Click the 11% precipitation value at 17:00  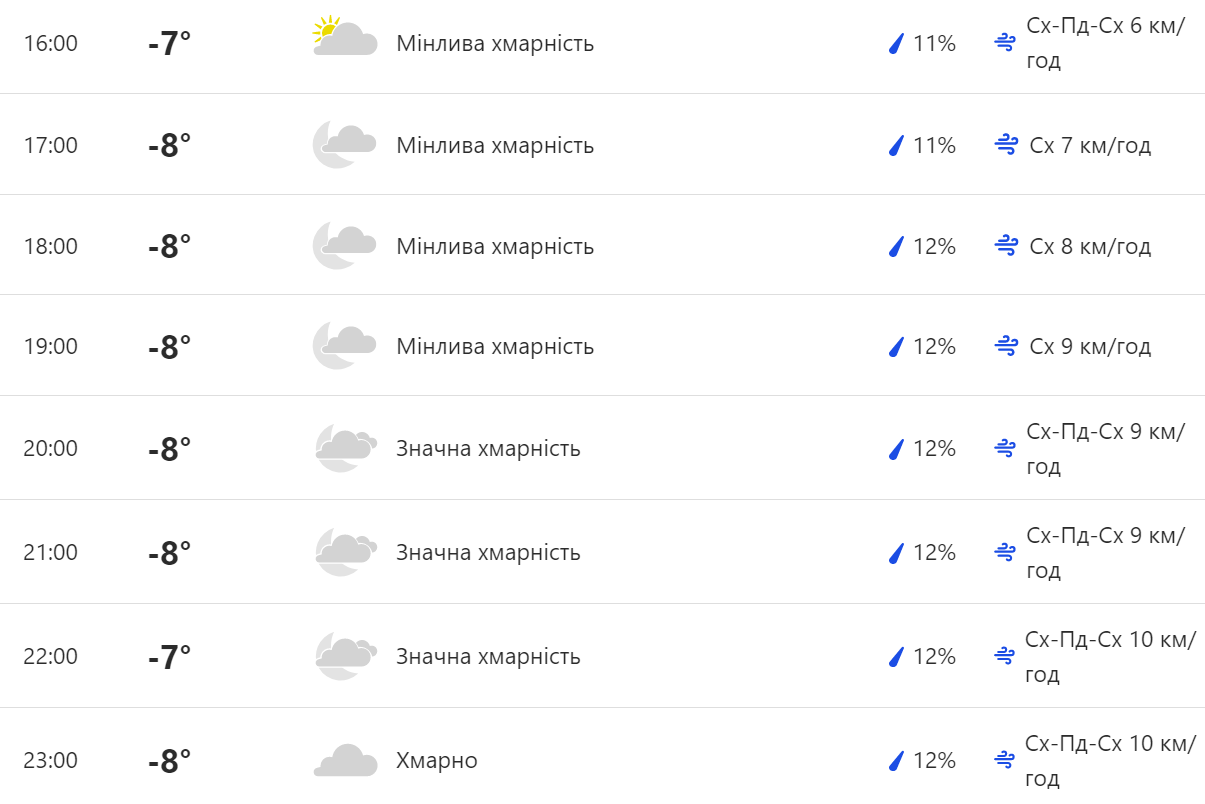[x=934, y=145]
